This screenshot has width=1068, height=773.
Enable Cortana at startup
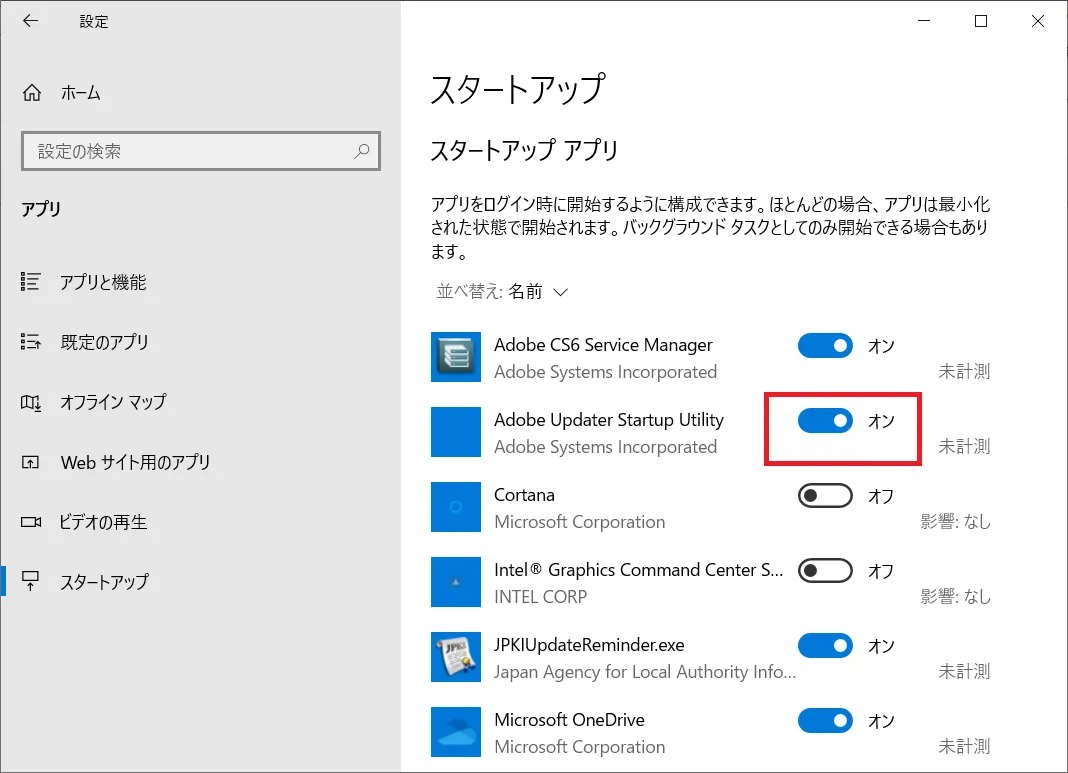coord(825,495)
